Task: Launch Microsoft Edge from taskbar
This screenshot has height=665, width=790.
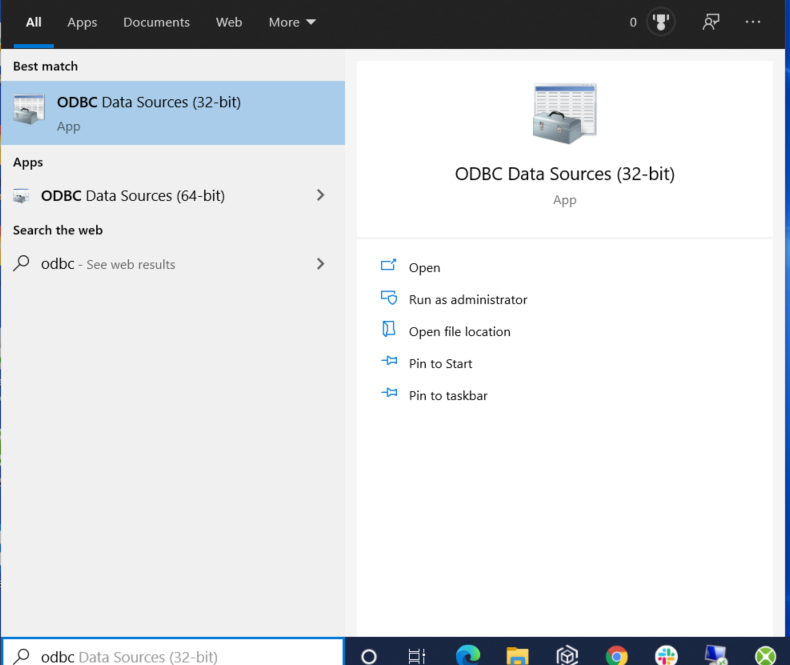Action: pyautogui.click(x=468, y=655)
